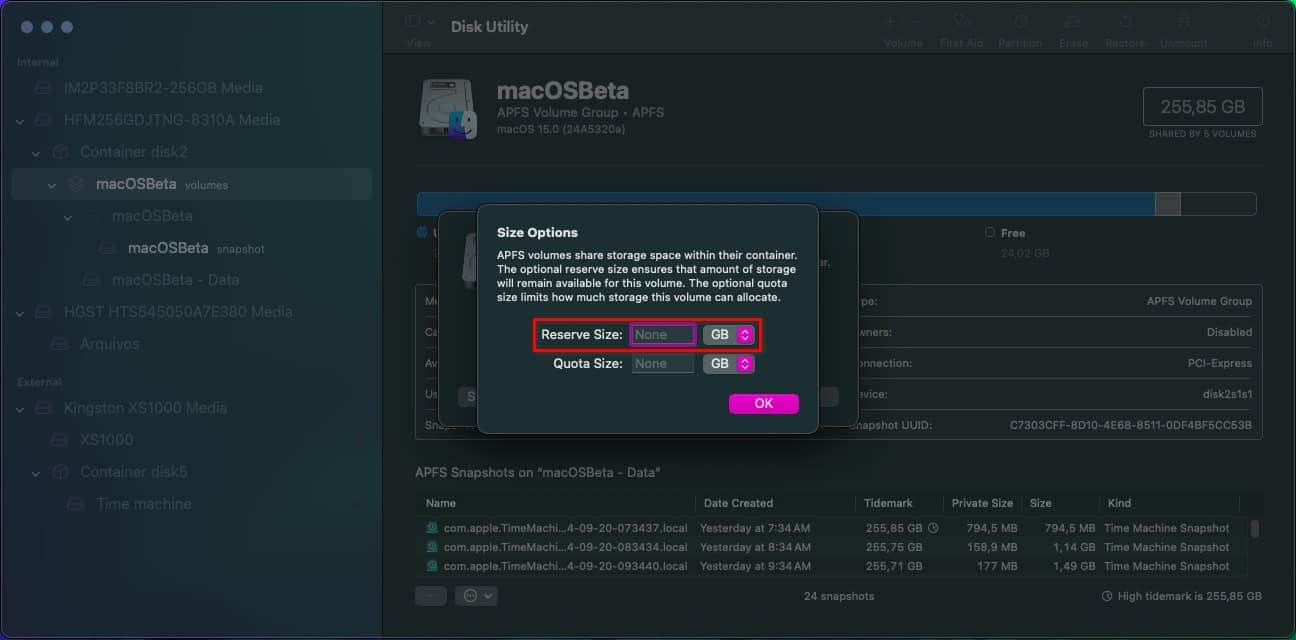Click container icon beside Container disk5
This screenshot has width=1296, height=640.
coord(60,472)
